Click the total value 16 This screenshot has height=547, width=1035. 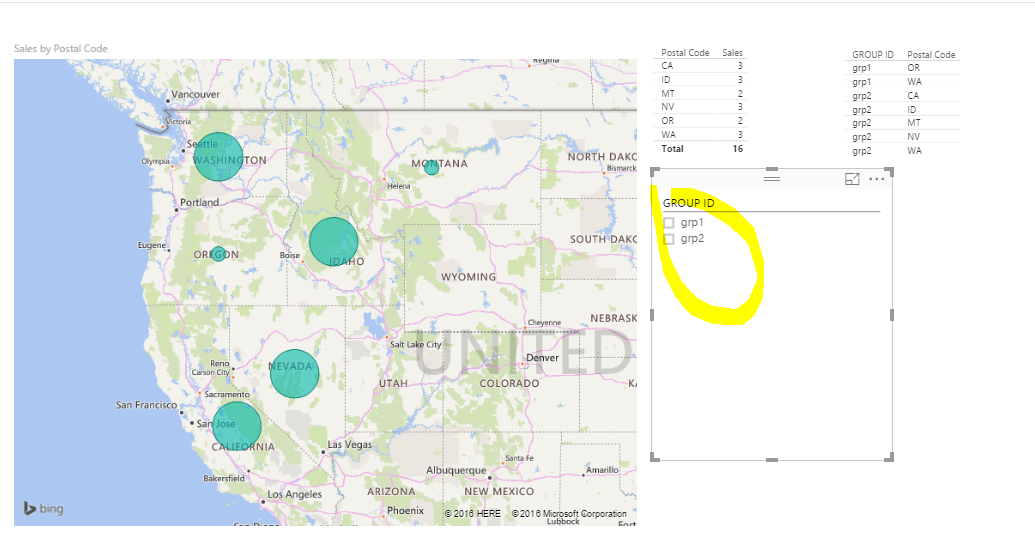tap(737, 148)
